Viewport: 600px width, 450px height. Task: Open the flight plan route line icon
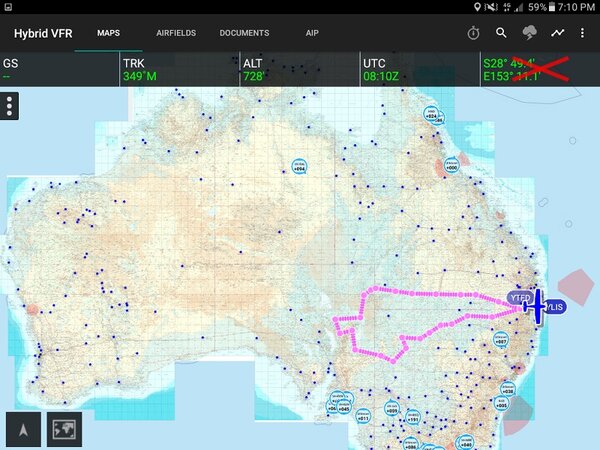click(557, 33)
